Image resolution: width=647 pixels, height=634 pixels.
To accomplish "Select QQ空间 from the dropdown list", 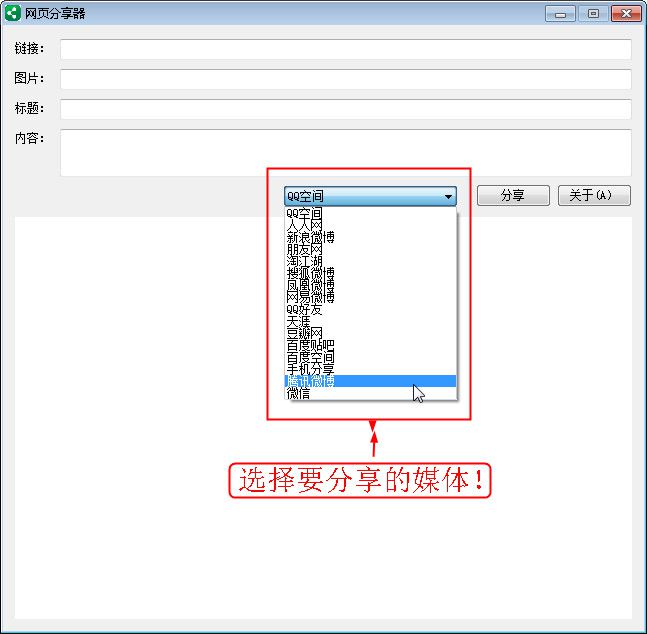I will click(x=370, y=213).
